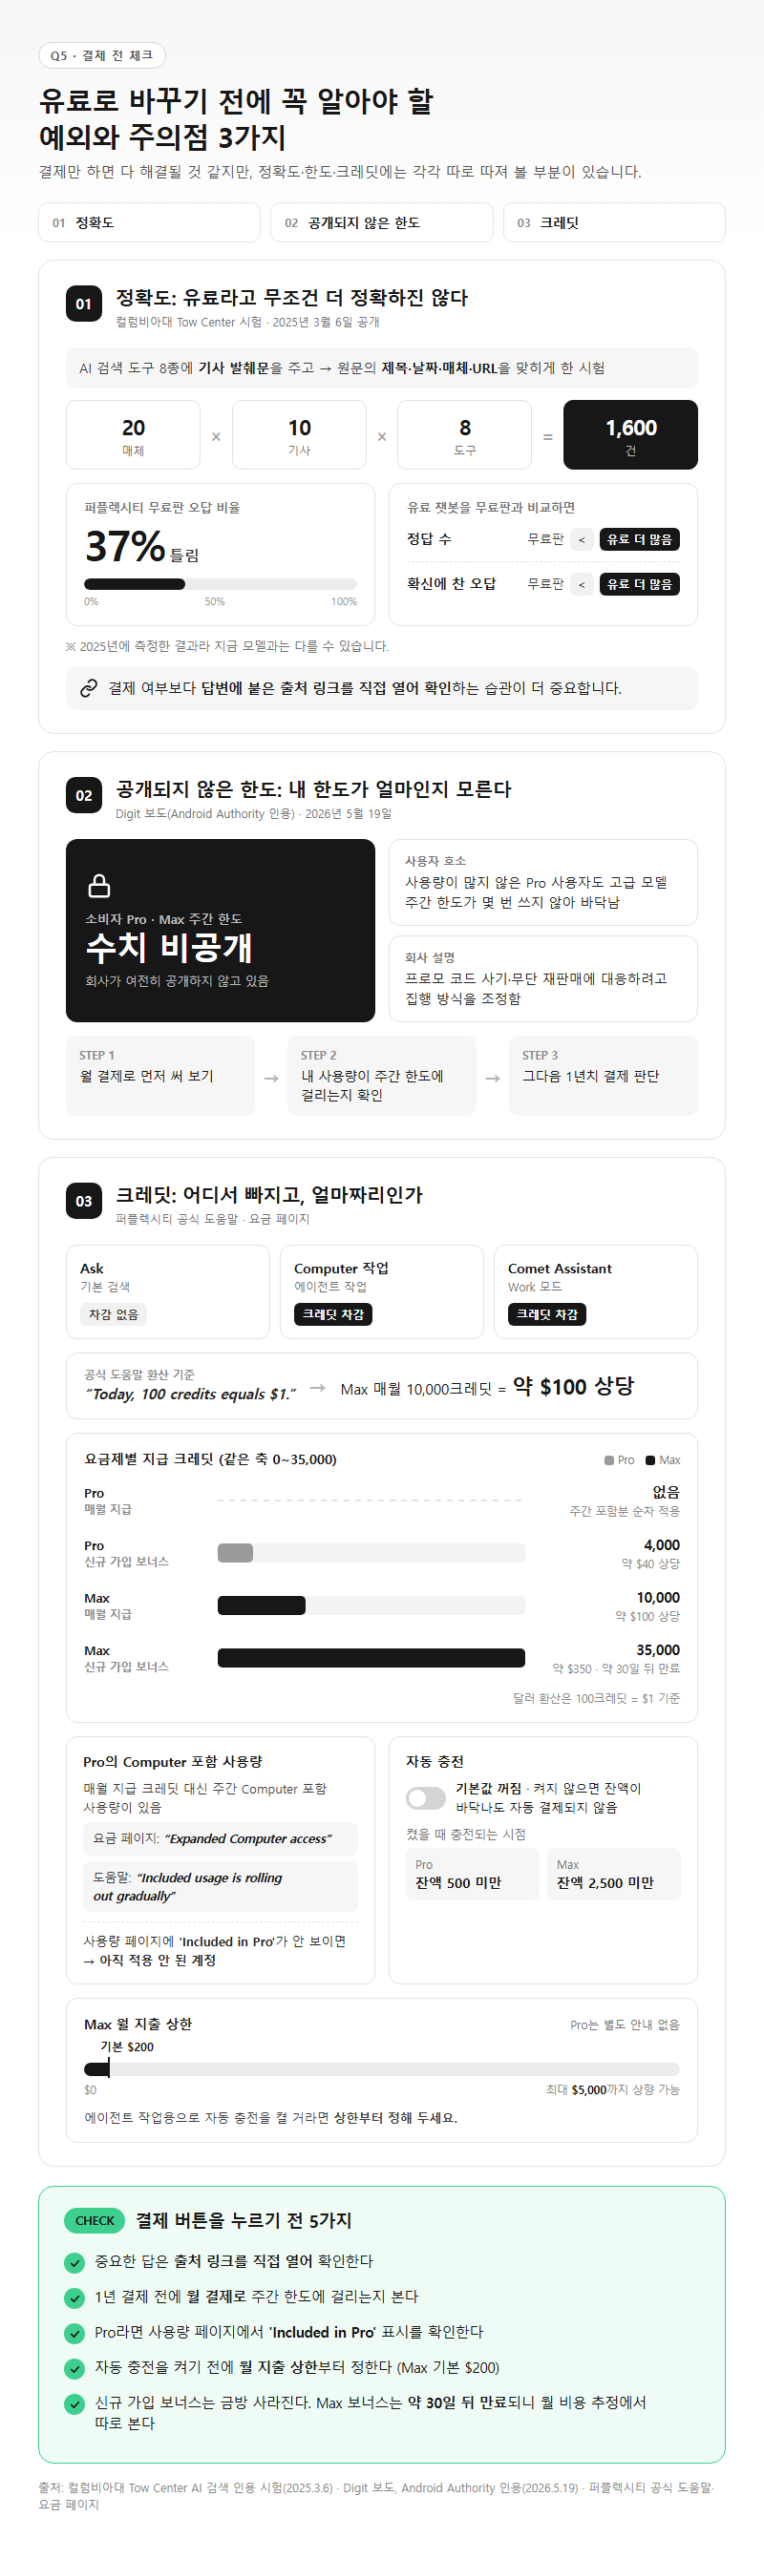
Task: Click the 02 number badge in 공개되지 않은 한도
Action: (84, 795)
